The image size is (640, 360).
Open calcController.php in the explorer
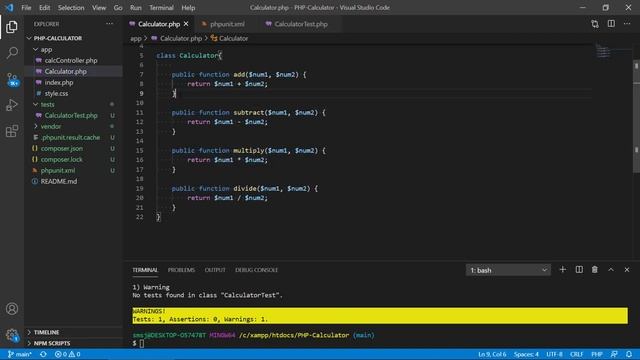71,60
